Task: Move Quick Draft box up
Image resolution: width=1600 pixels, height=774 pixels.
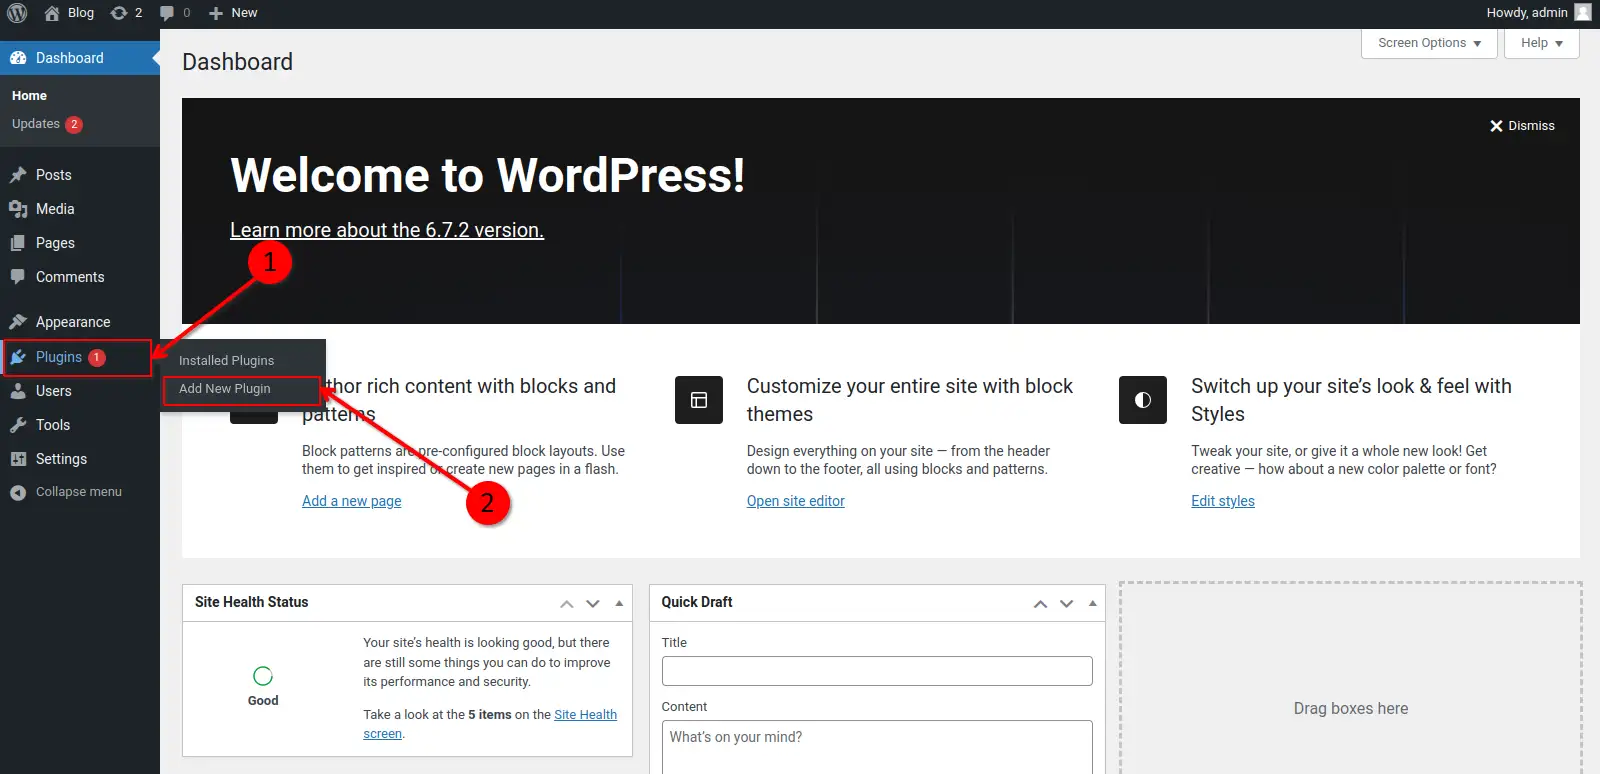Action: click(x=1040, y=603)
